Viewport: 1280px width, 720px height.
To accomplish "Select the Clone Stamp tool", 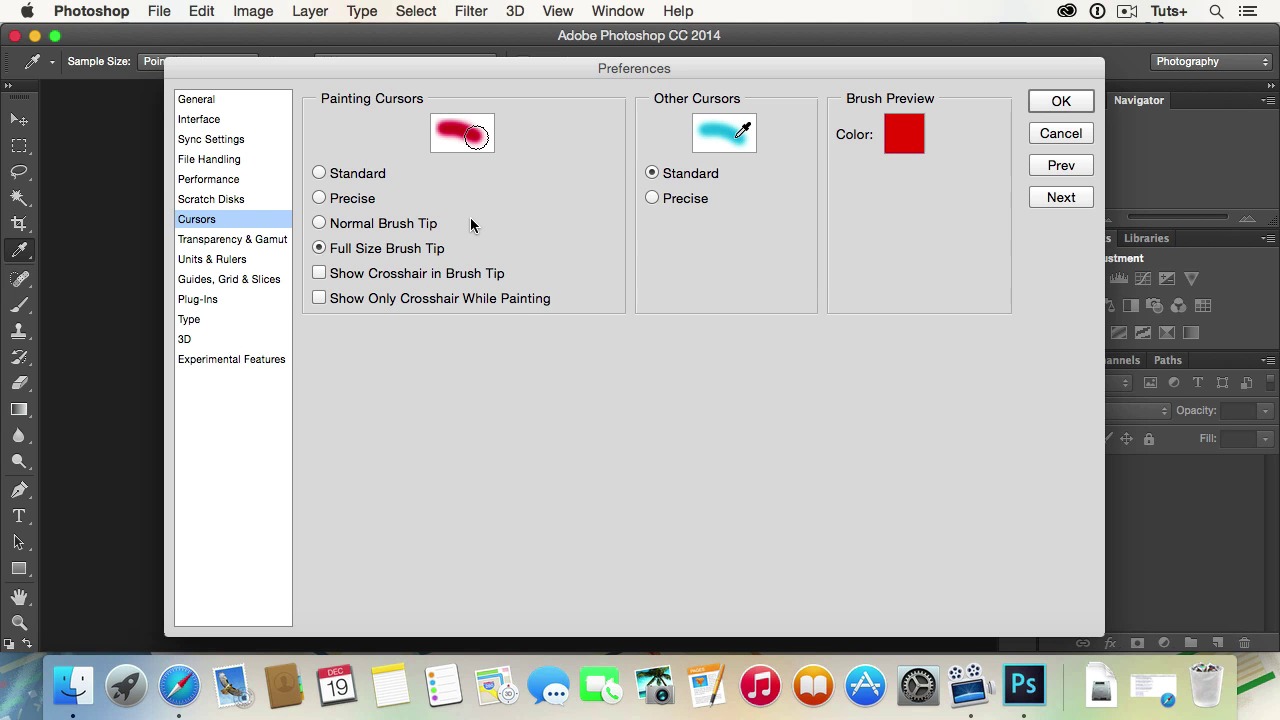I will 19,331.
